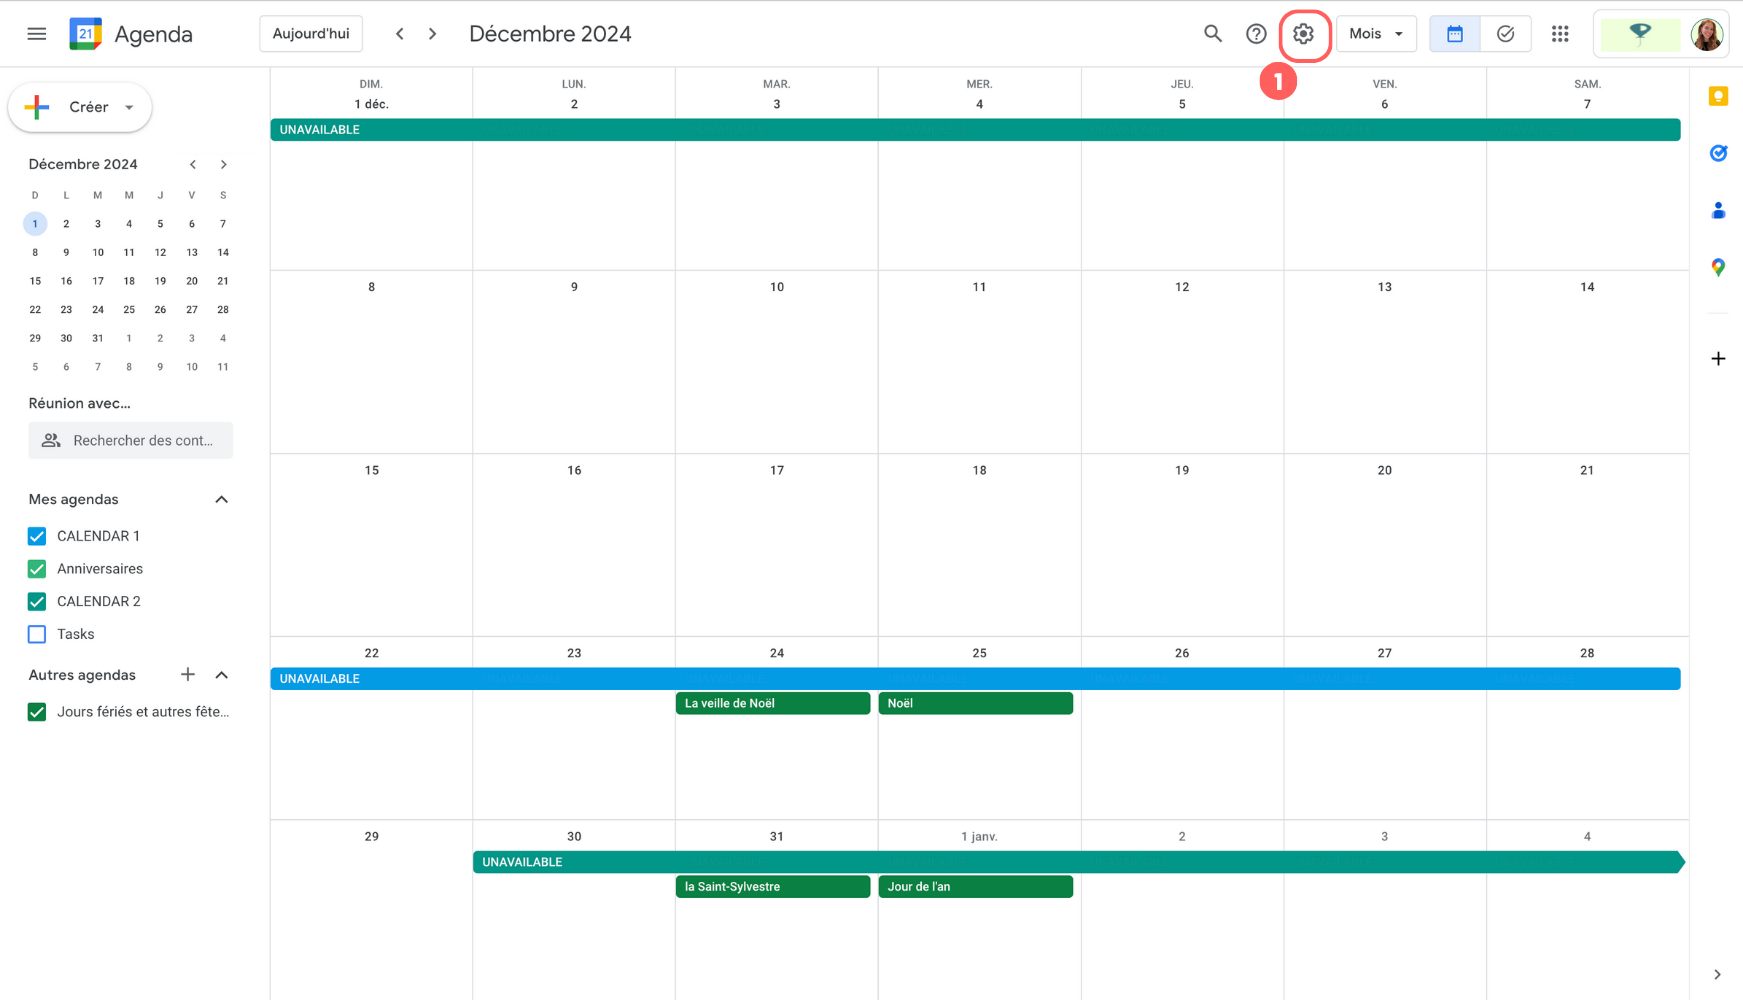Open the help question mark icon
Screen dimensions: 1743x1000
point(1256,34)
